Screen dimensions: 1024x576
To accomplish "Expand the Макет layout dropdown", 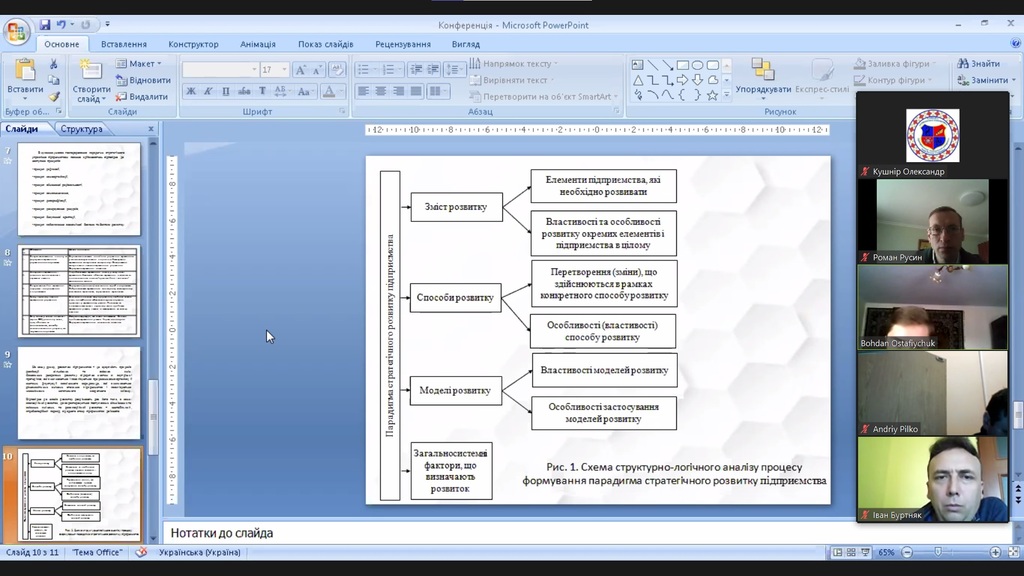I will (x=141, y=64).
